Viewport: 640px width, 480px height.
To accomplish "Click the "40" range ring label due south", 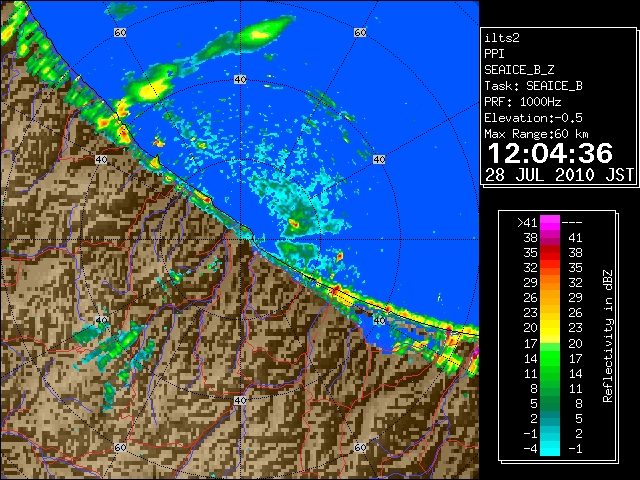I will coord(240,400).
